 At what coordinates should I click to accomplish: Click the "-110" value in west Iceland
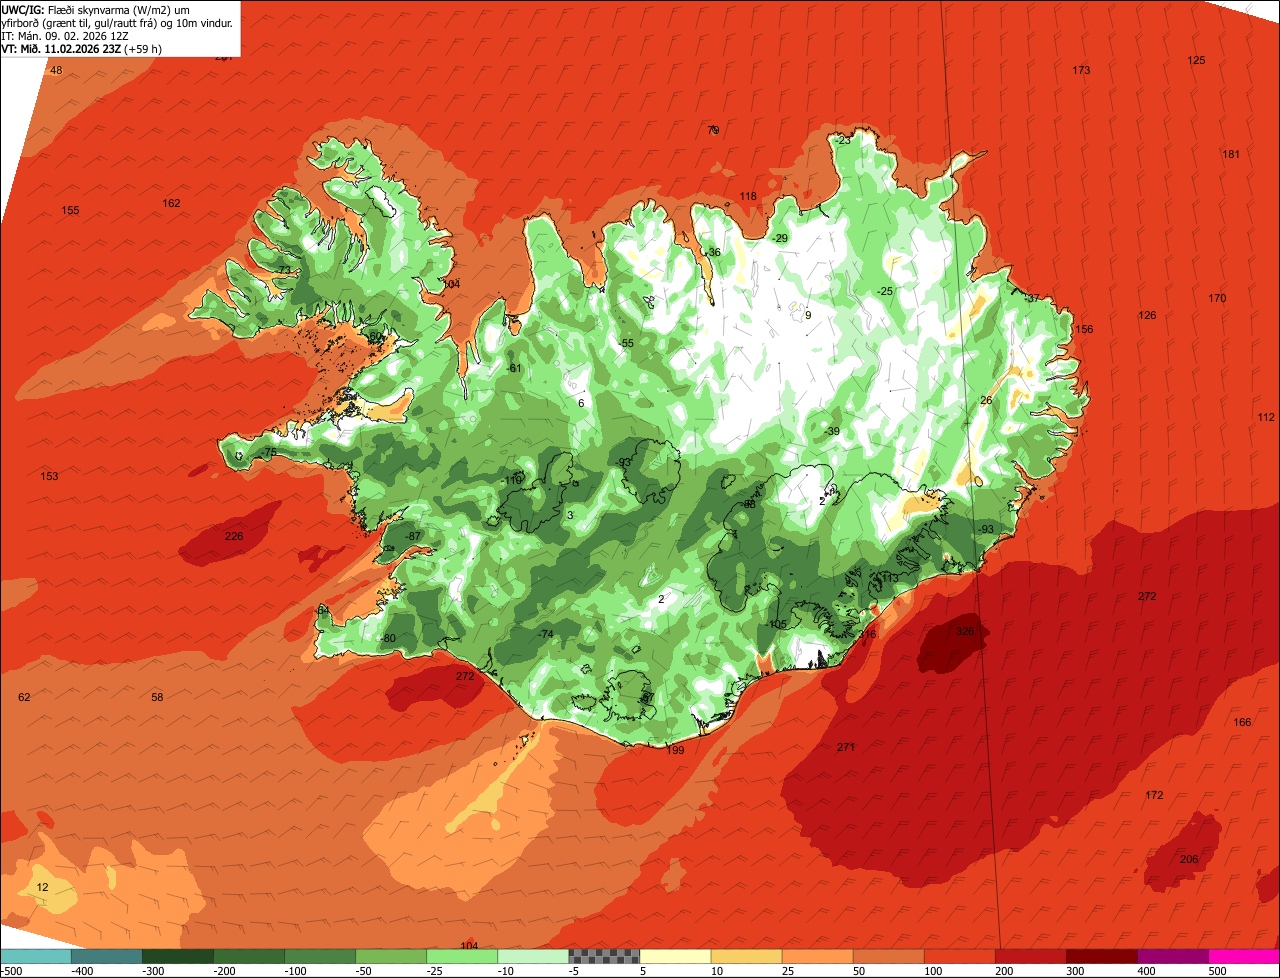point(512,480)
